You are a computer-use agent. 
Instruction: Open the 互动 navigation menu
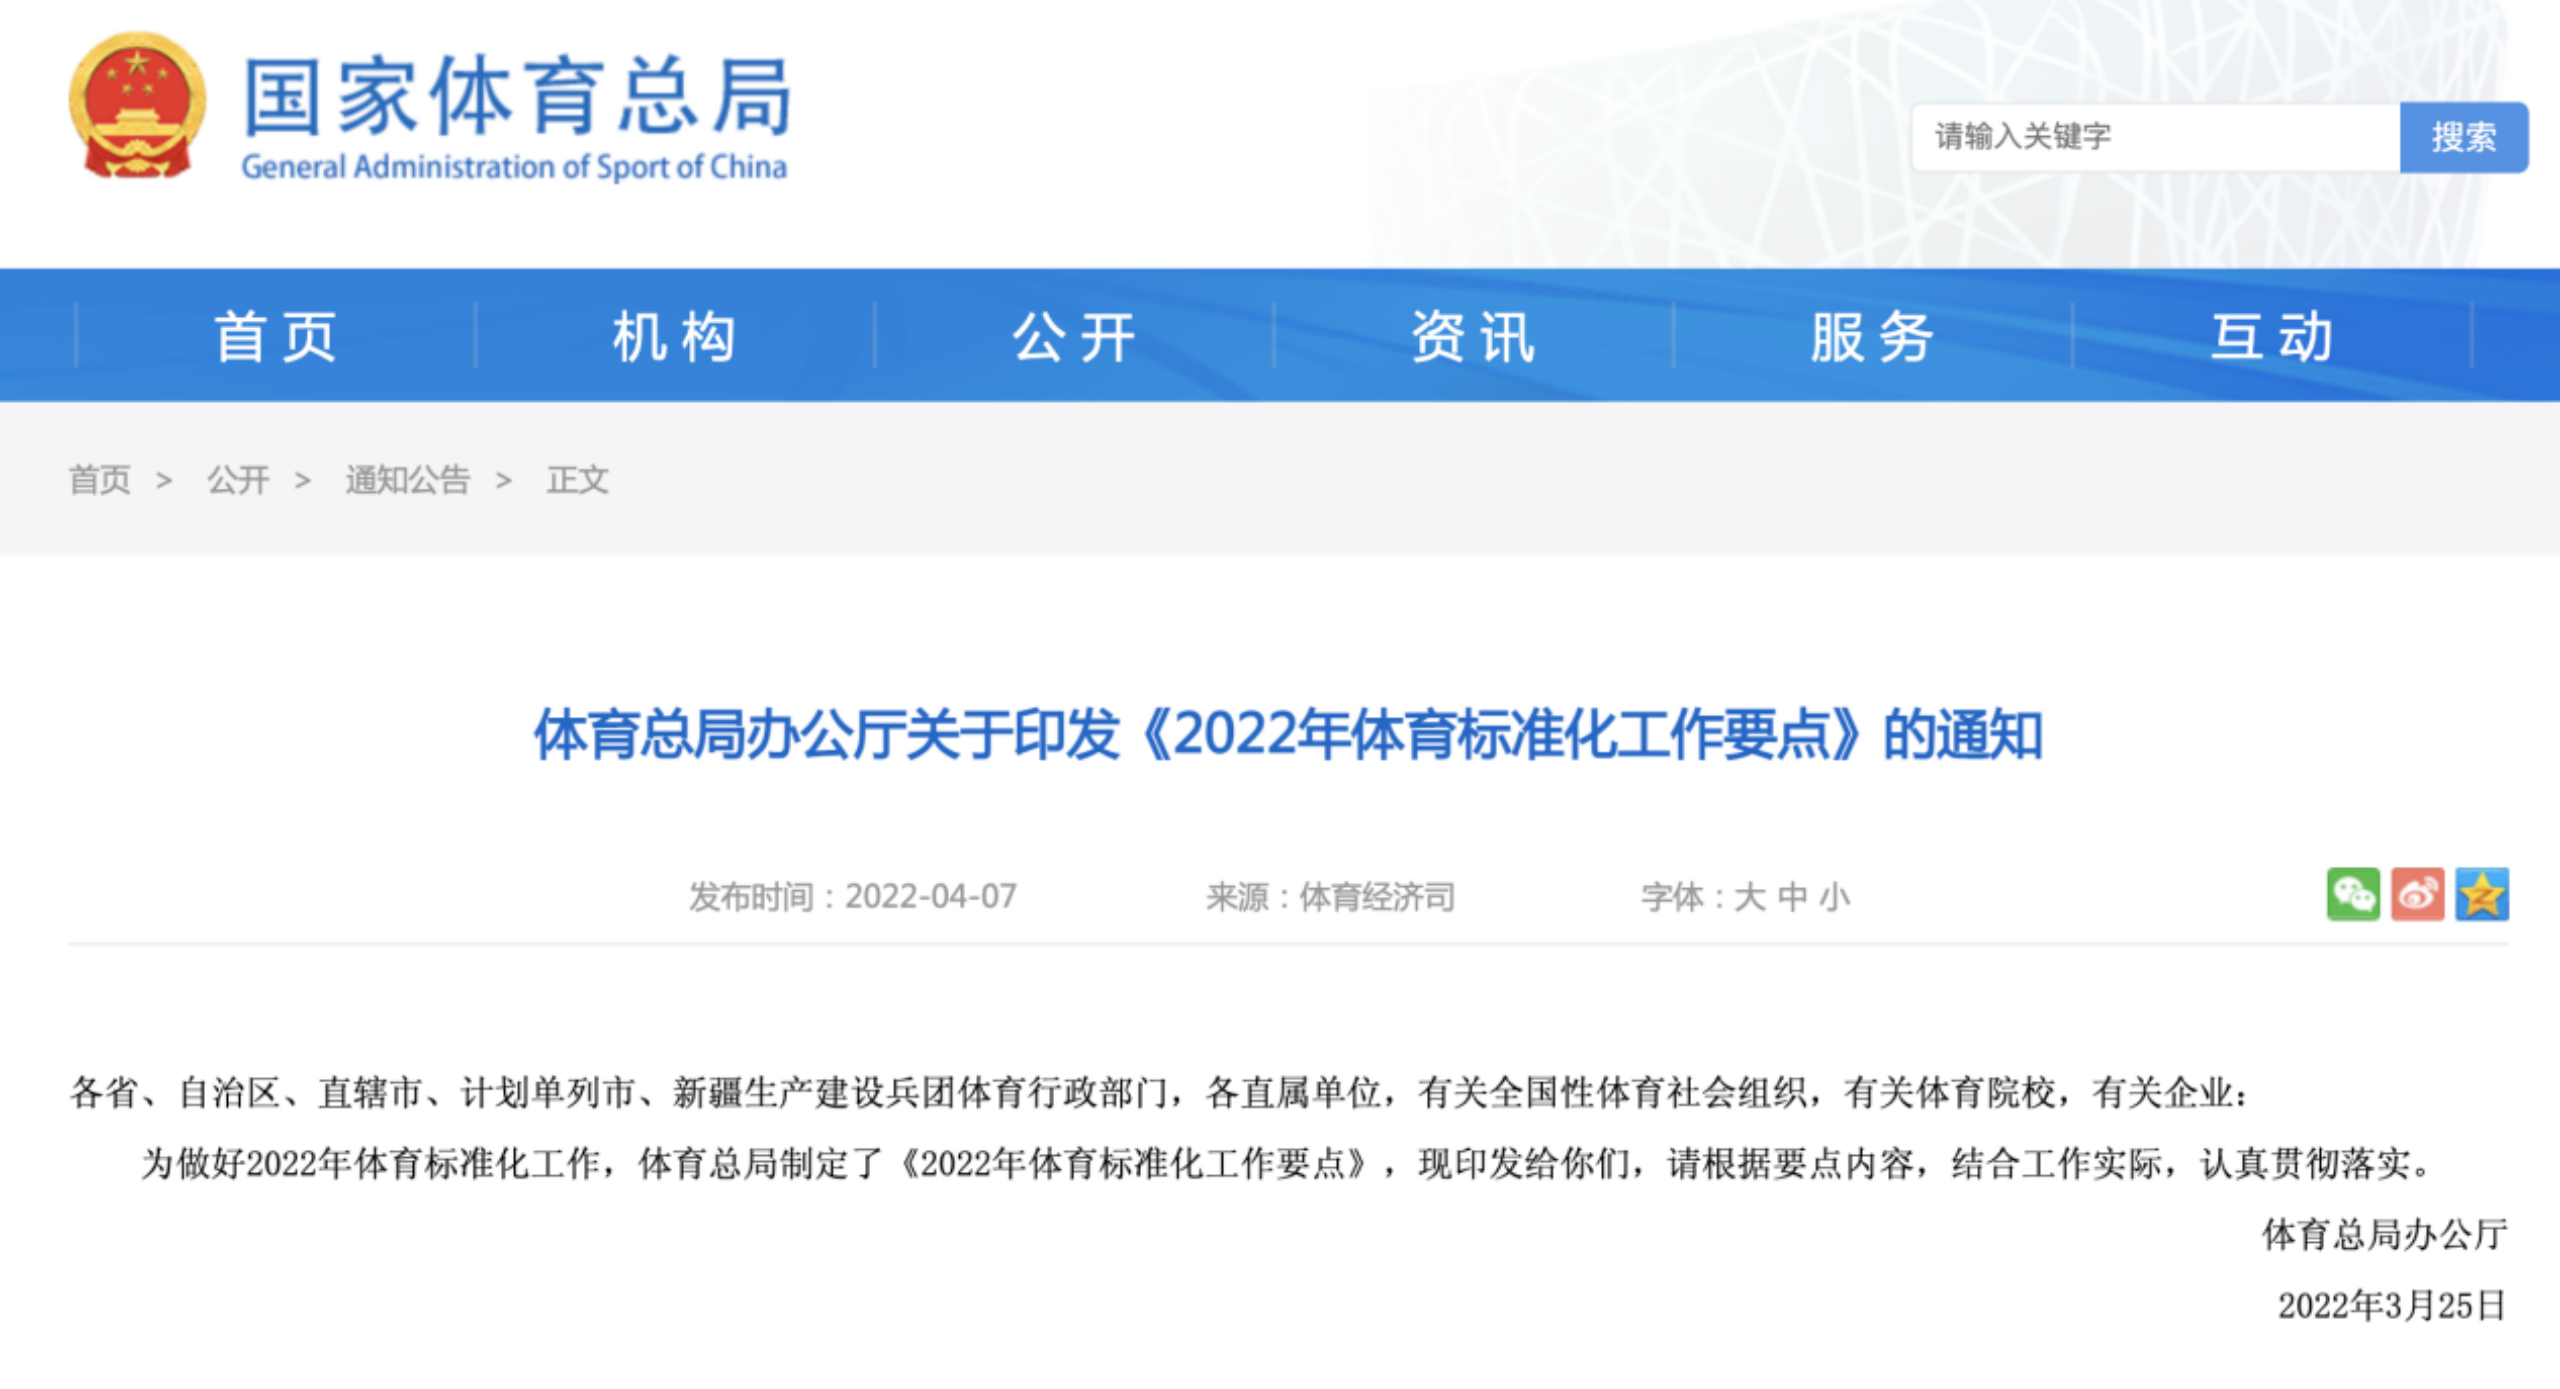[2273, 336]
